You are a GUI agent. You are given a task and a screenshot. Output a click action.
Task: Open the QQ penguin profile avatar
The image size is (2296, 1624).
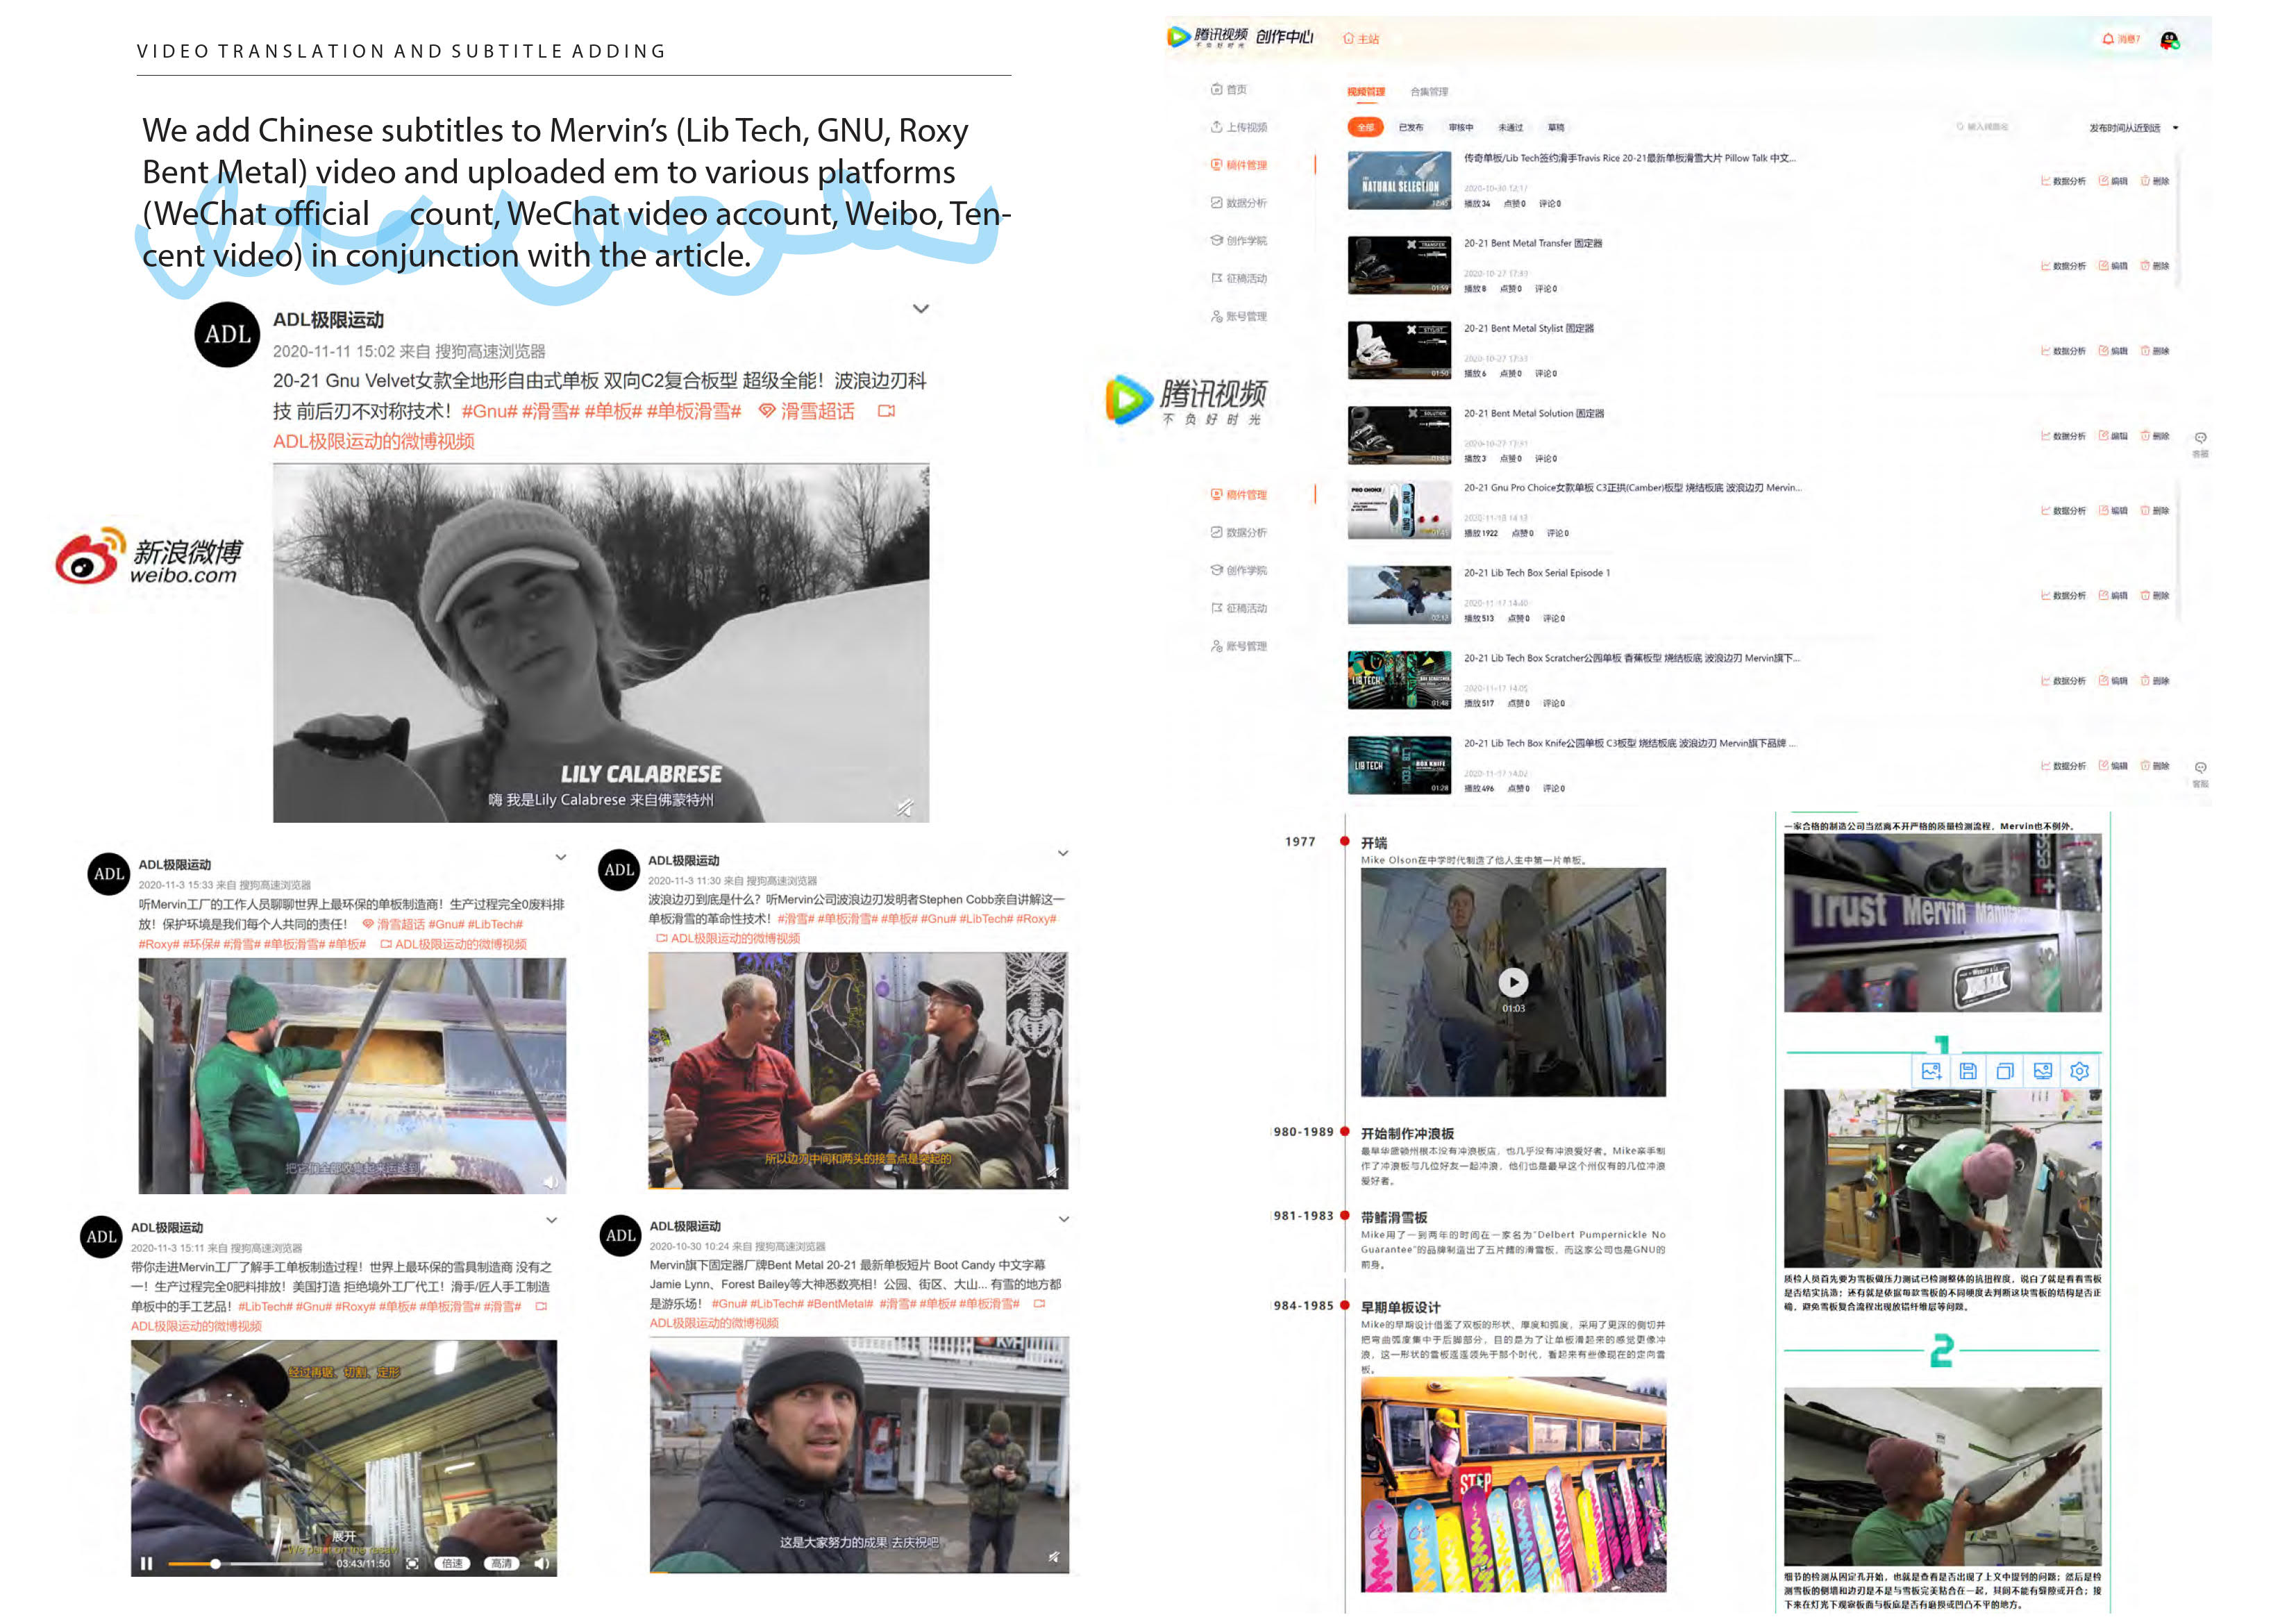(2169, 40)
